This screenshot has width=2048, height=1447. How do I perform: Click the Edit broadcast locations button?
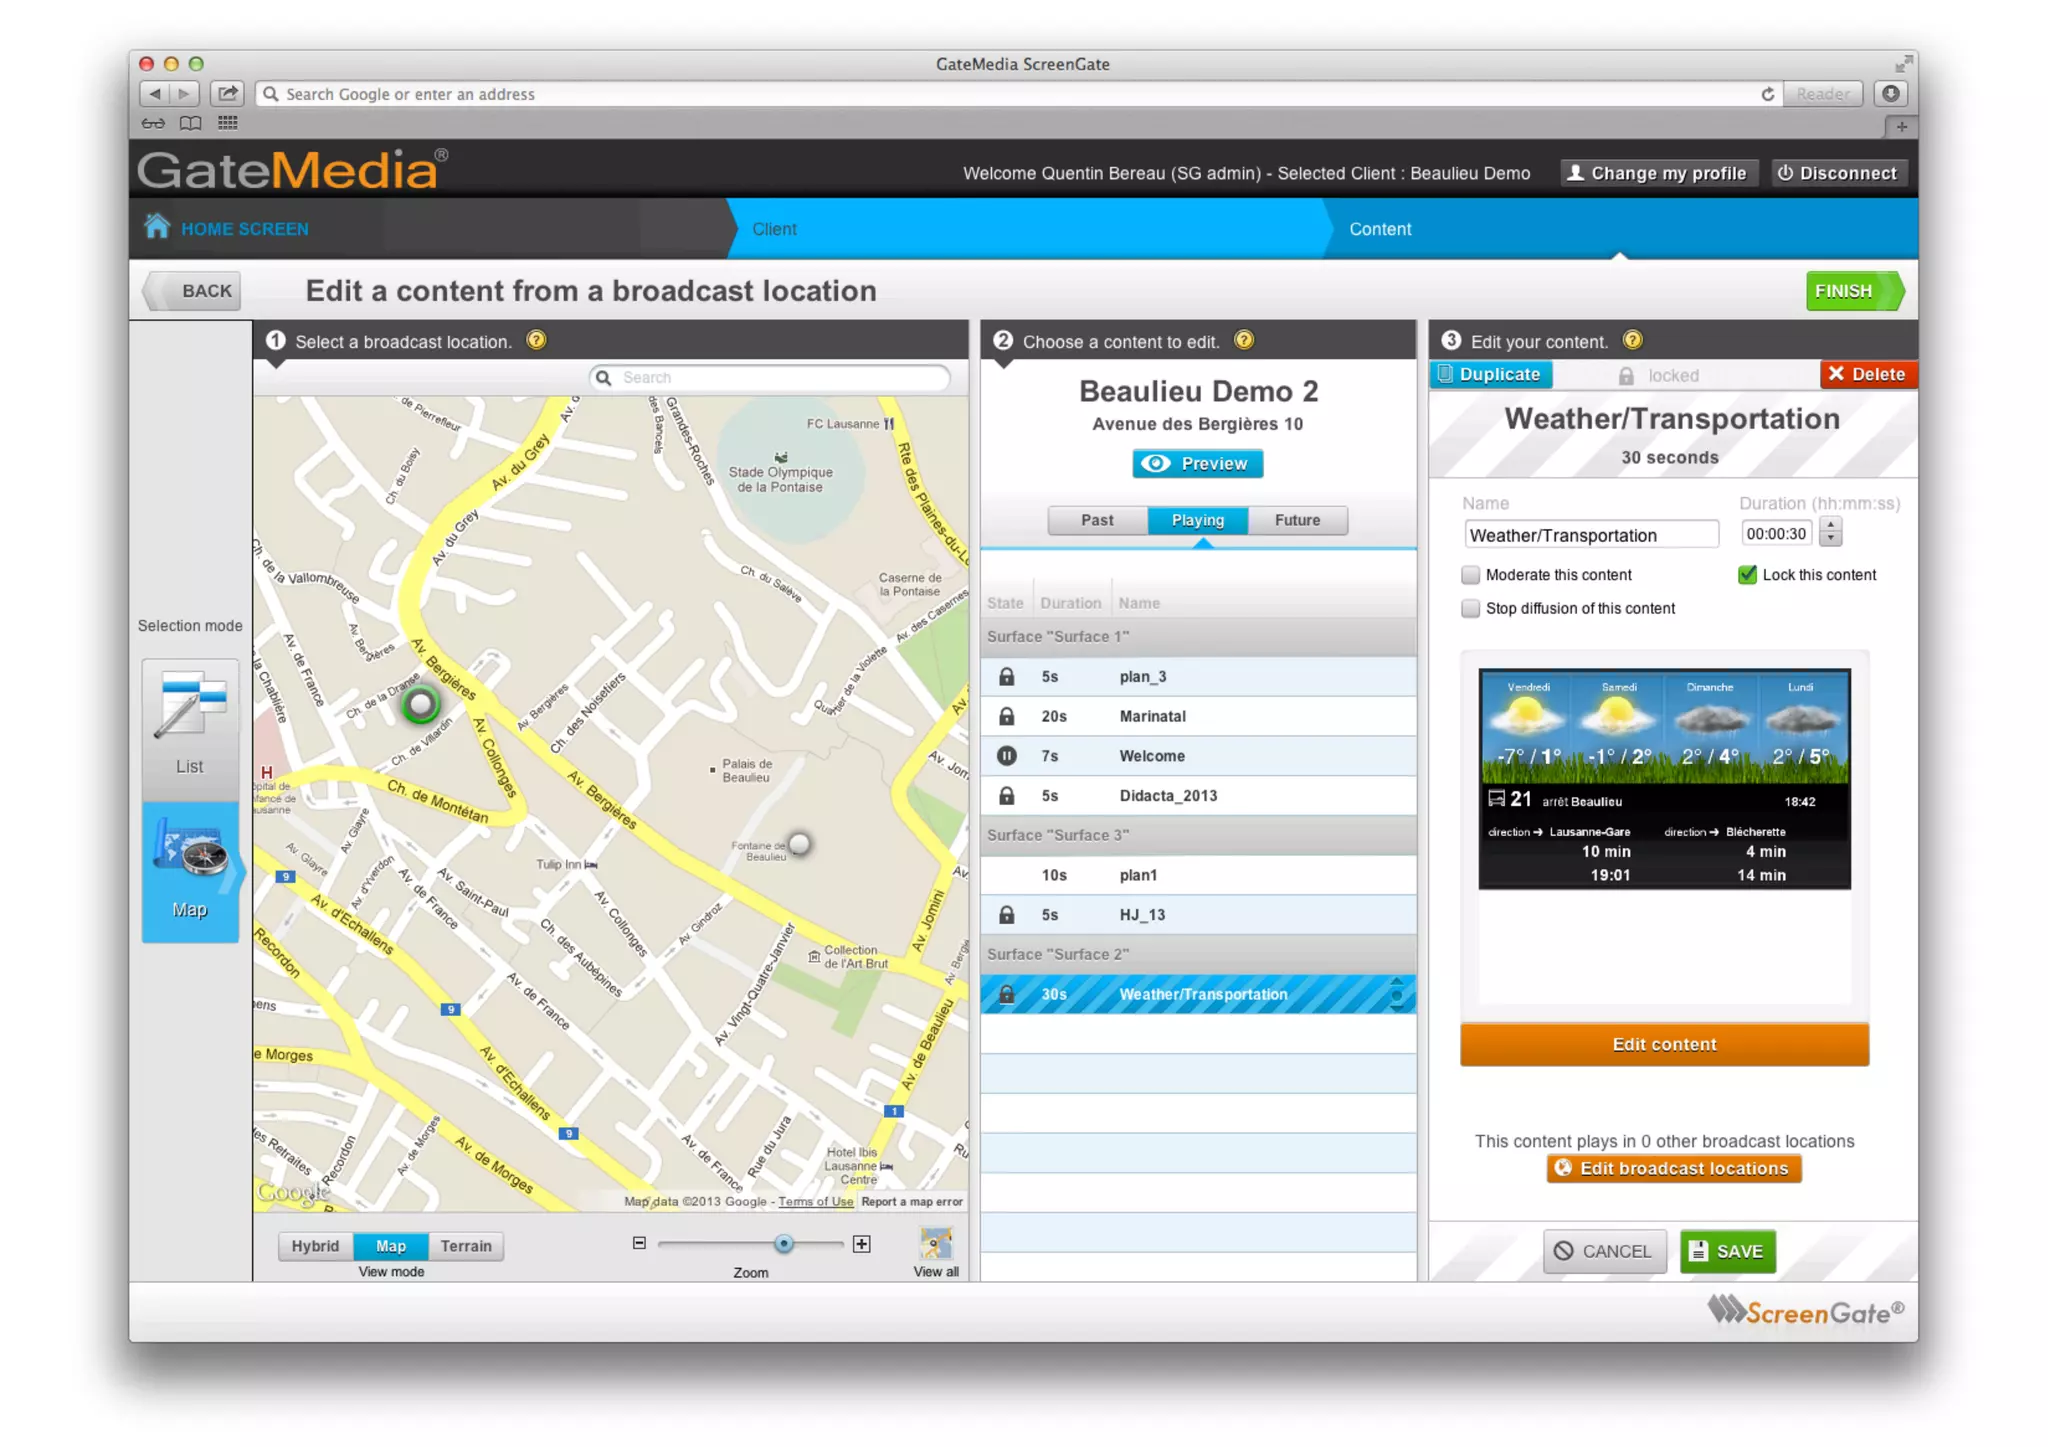coord(1673,1168)
